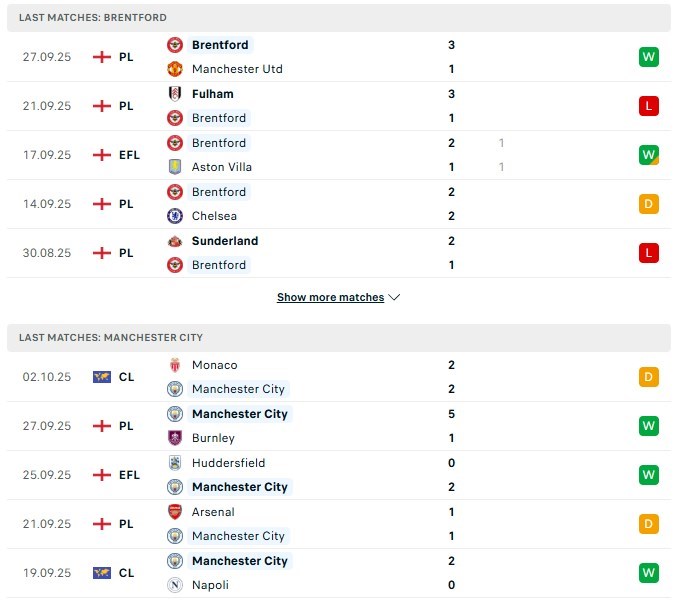This screenshot has height=604, width=682.
Task: Click the Aston Villa club crest
Action: [175, 167]
